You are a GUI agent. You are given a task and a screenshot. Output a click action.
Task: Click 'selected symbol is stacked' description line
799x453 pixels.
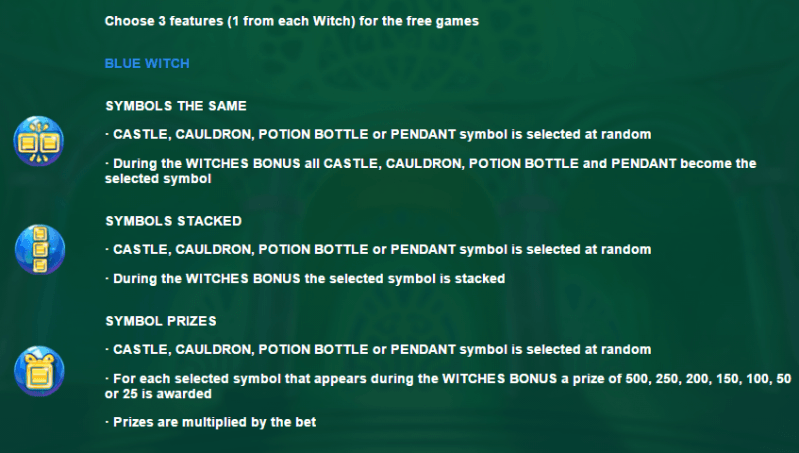coord(305,279)
